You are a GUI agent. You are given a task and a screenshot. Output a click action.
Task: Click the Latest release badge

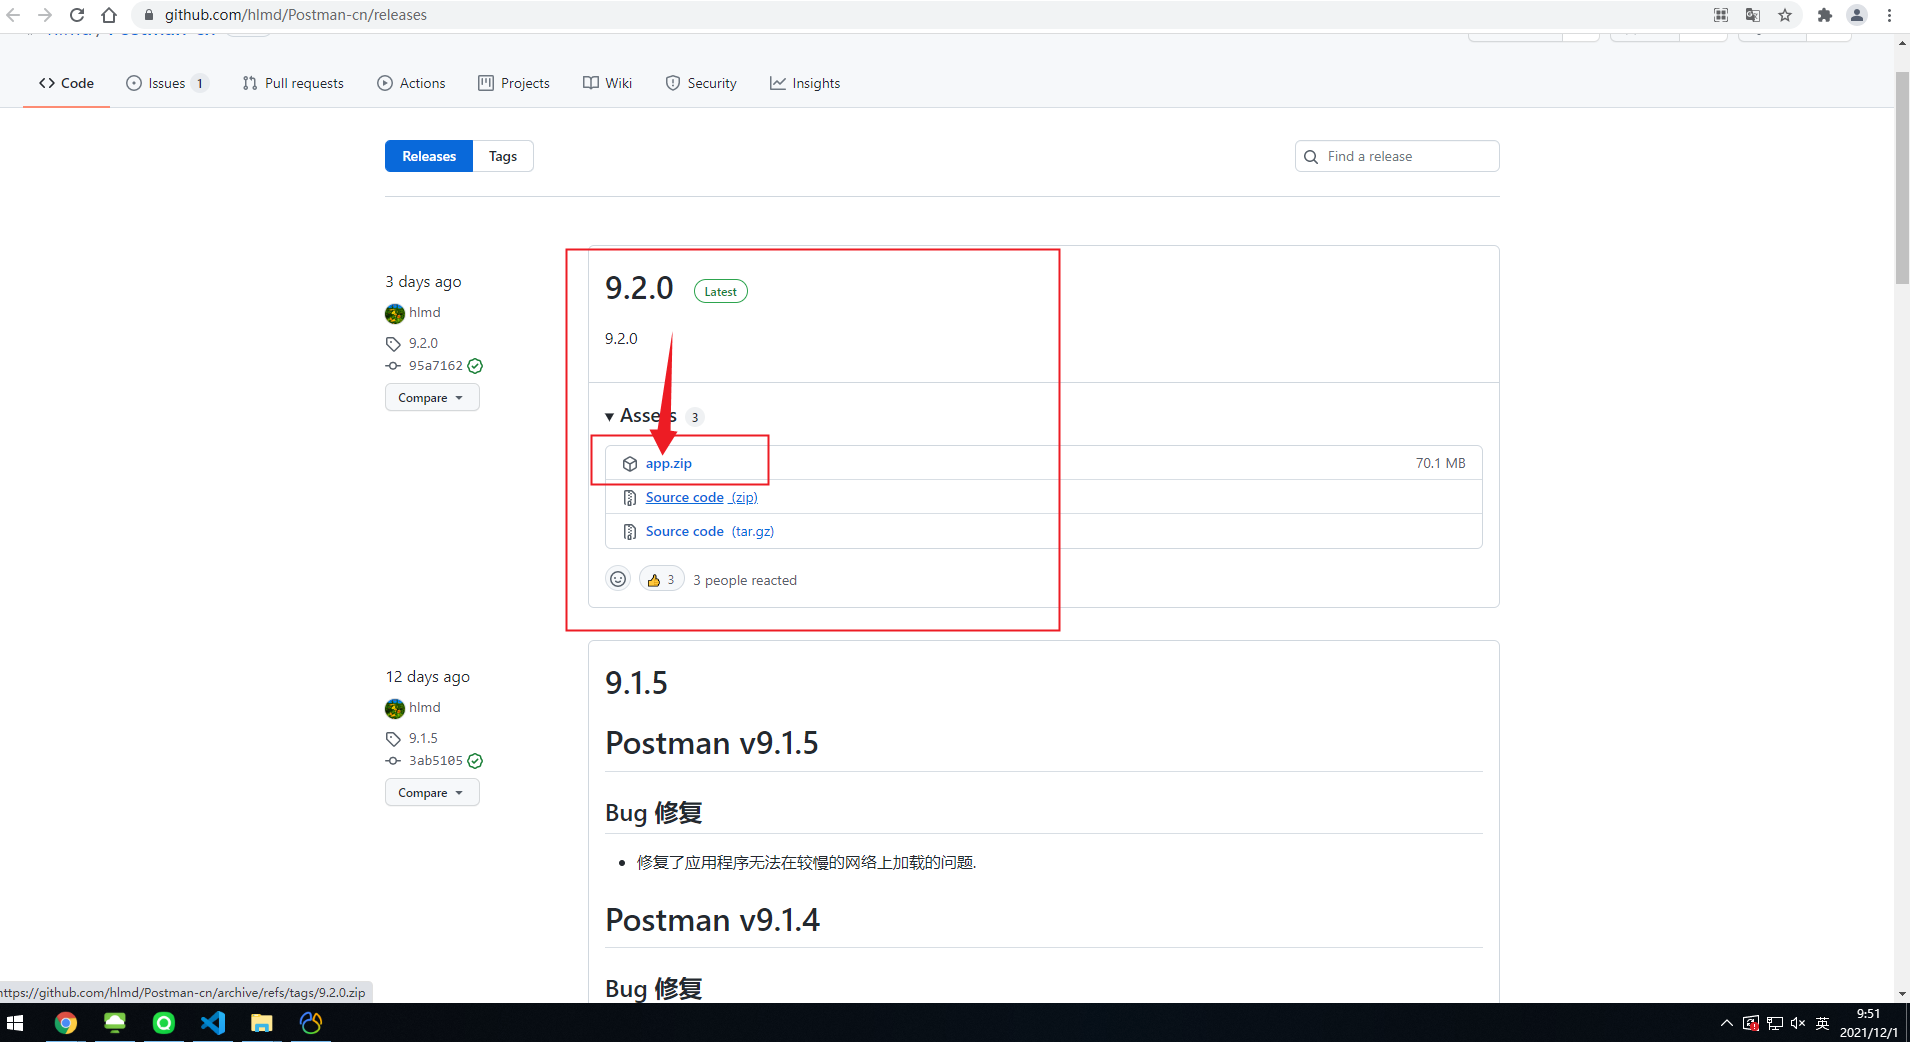pos(720,291)
